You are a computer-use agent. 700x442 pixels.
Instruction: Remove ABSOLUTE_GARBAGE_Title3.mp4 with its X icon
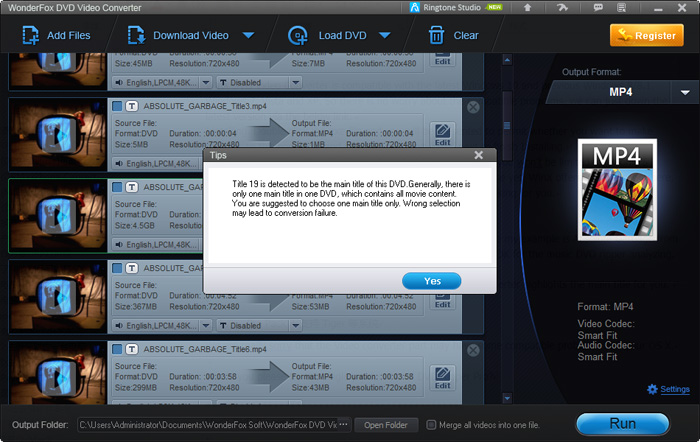[473, 107]
